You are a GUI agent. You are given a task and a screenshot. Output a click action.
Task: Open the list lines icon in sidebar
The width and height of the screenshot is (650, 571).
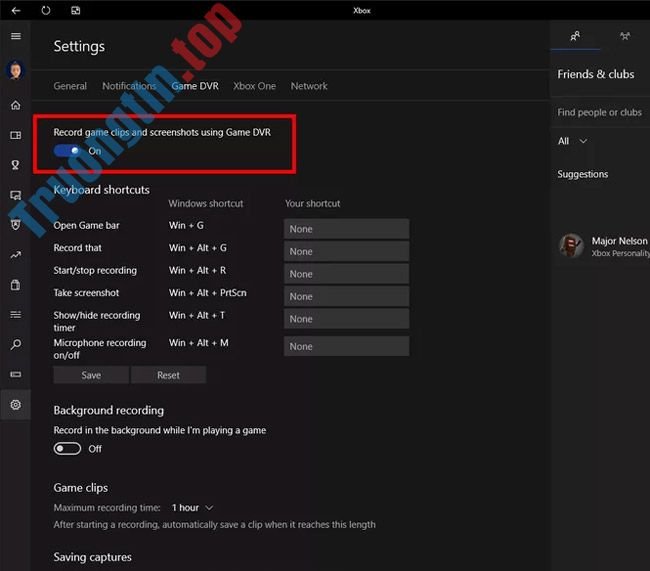click(x=16, y=315)
